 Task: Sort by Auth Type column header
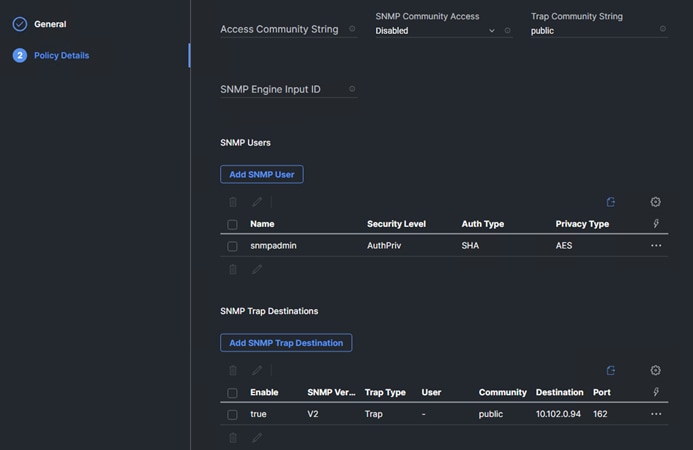pos(483,224)
